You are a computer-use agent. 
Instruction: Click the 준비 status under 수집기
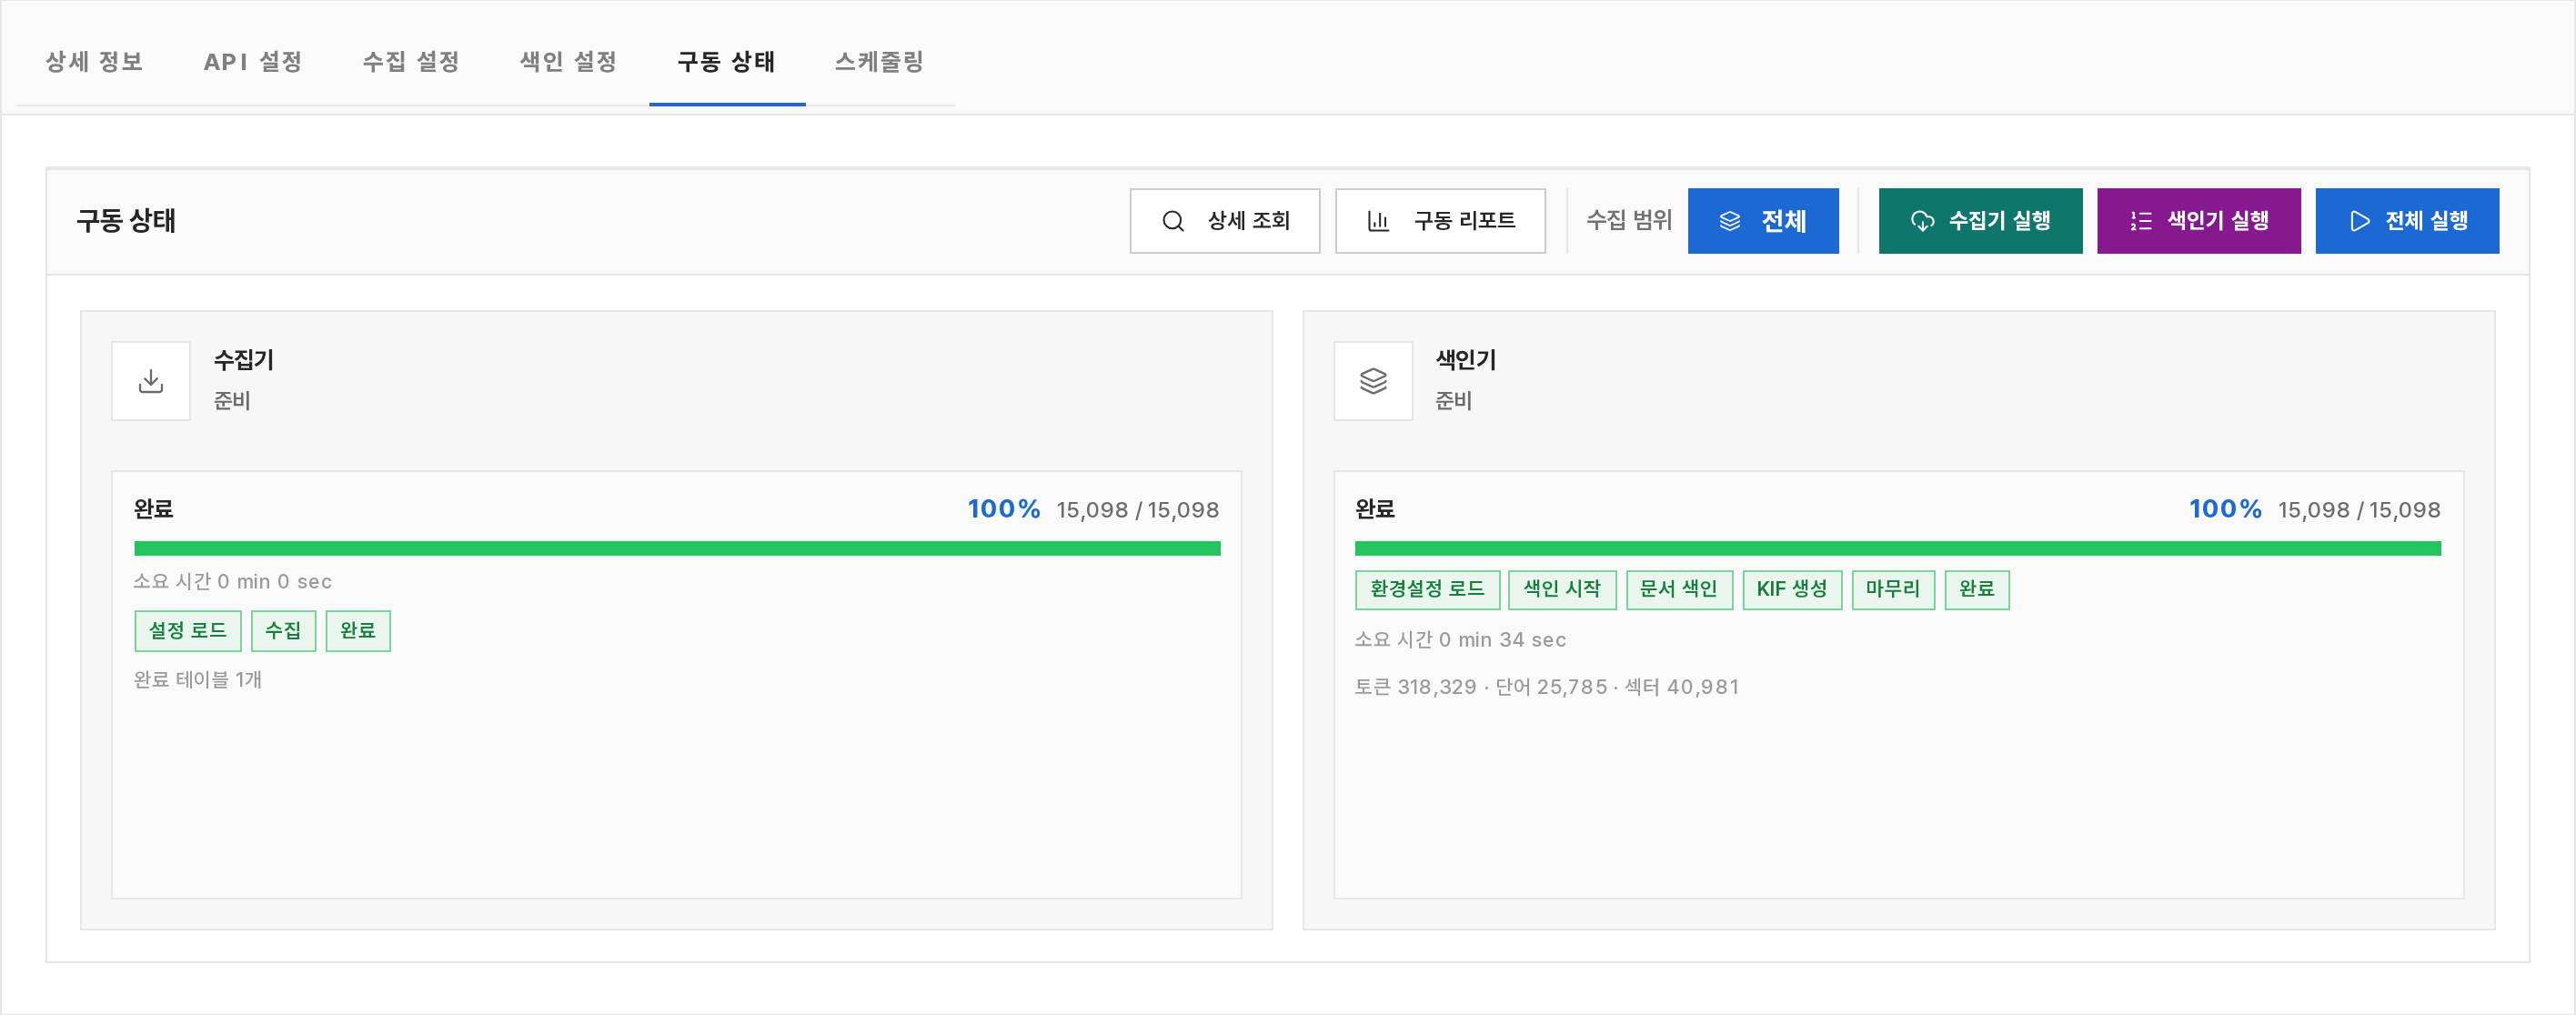point(232,401)
